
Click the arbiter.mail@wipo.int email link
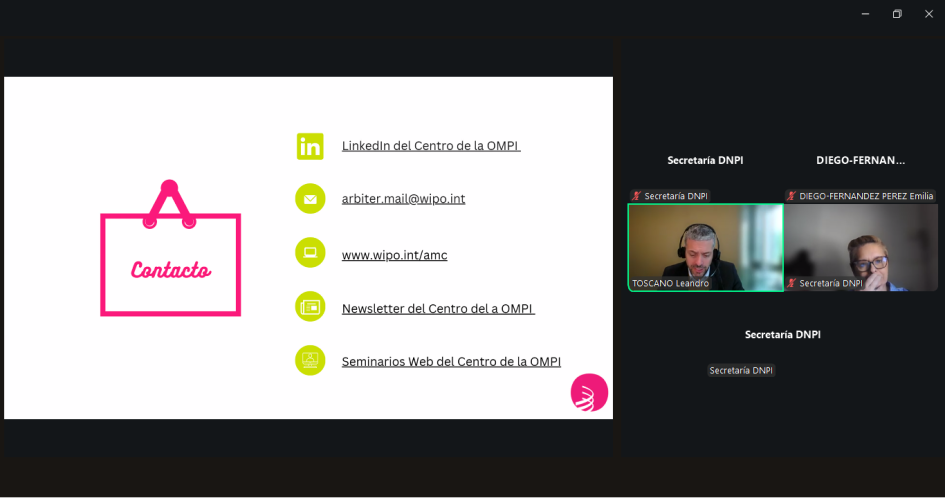coord(403,199)
